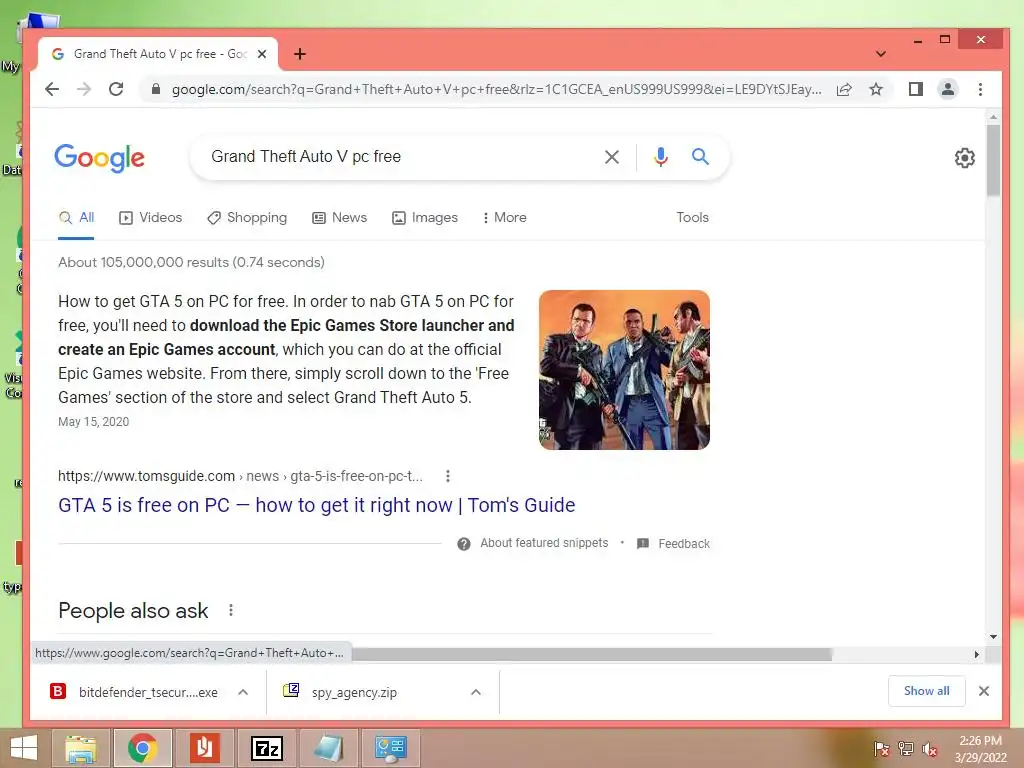The height and width of the screenshot is (768, 1024).
Task: Open 7-Zip from the taskbar
Action: (266, 748)
